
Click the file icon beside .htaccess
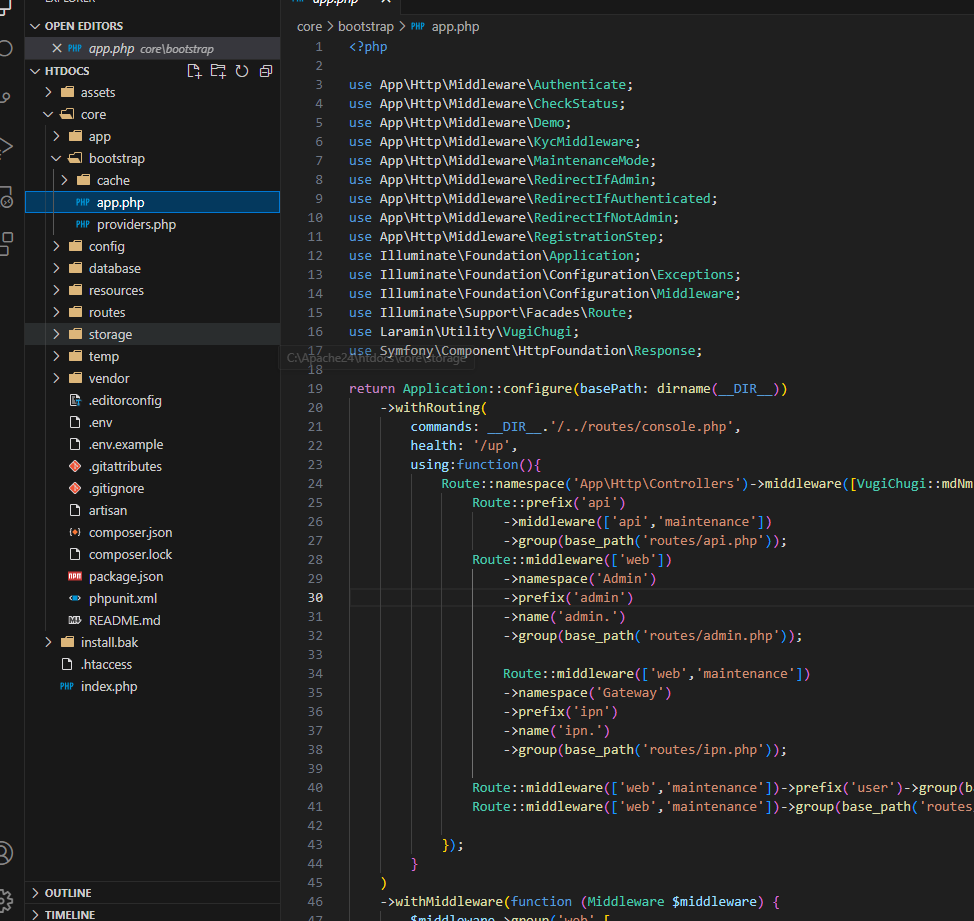[x=67, y=665]
